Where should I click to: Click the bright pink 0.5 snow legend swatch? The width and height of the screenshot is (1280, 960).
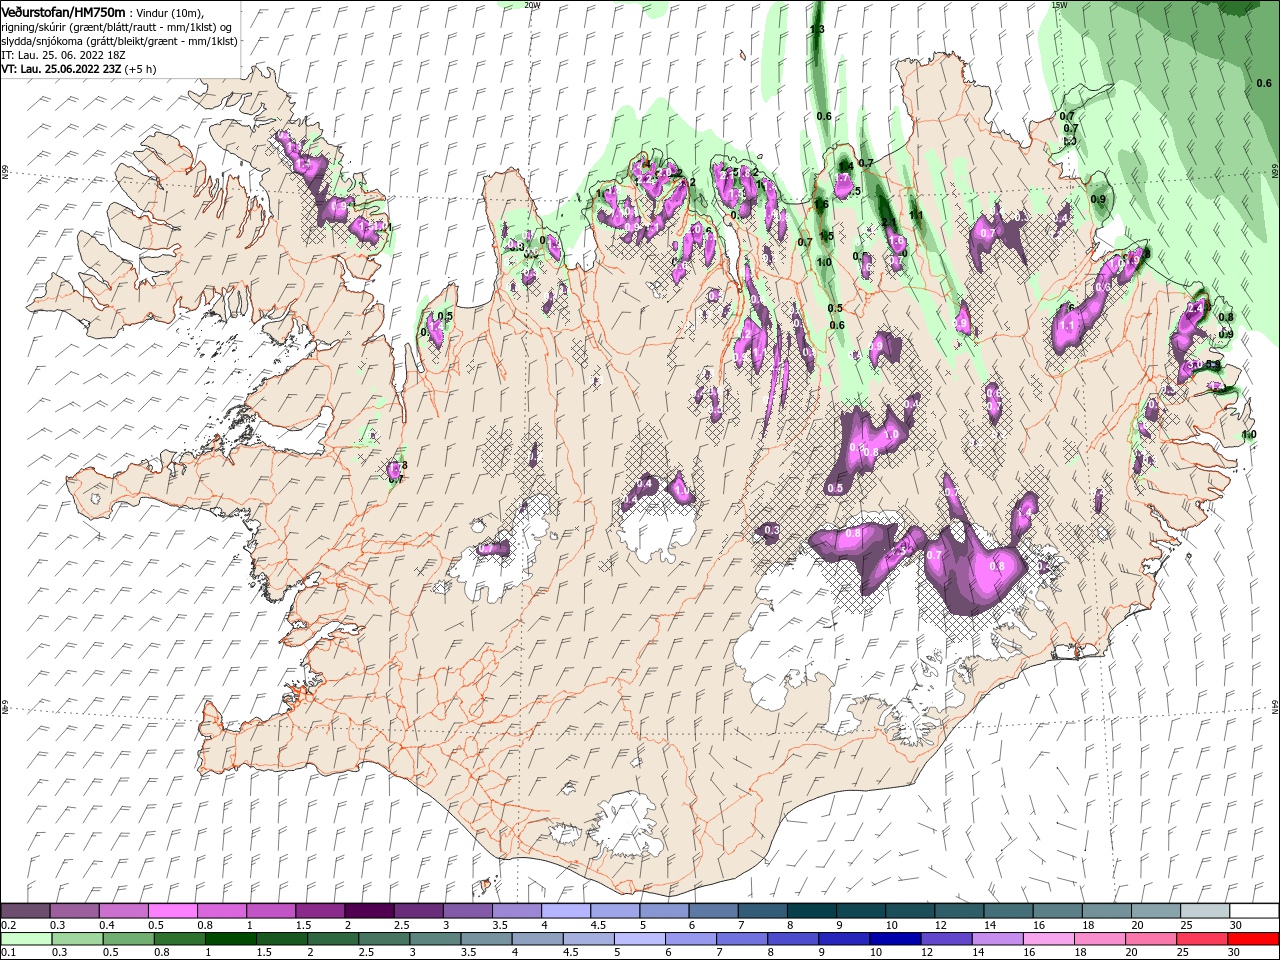(x=172, y=911)
